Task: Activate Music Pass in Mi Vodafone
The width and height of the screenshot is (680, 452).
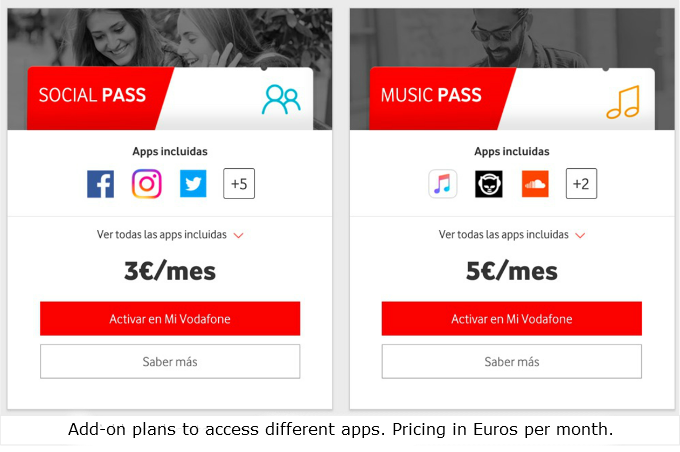Action: coord(512,318)
